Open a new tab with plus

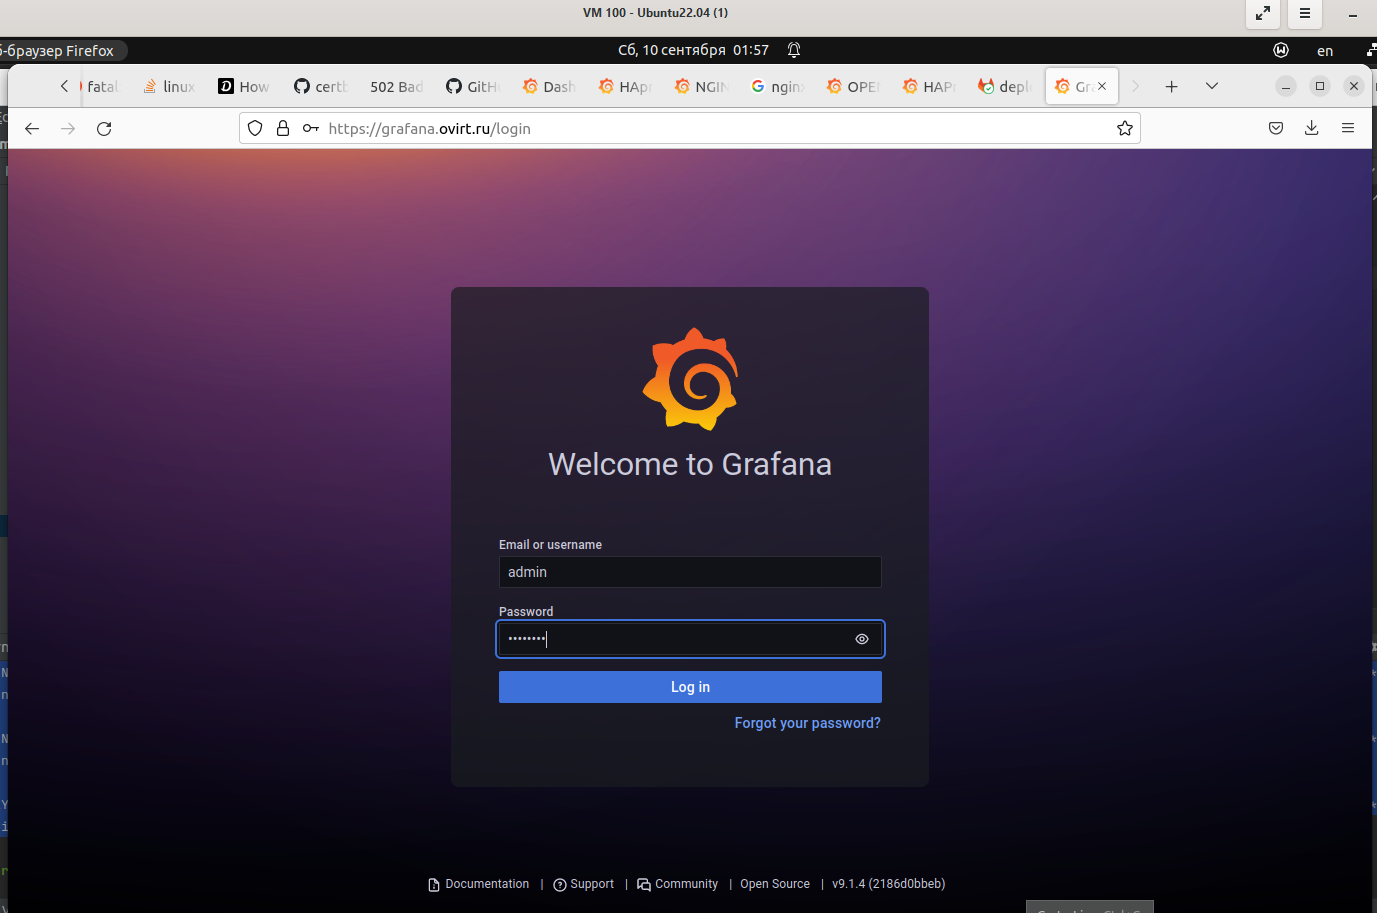(x=1172, y=87)
